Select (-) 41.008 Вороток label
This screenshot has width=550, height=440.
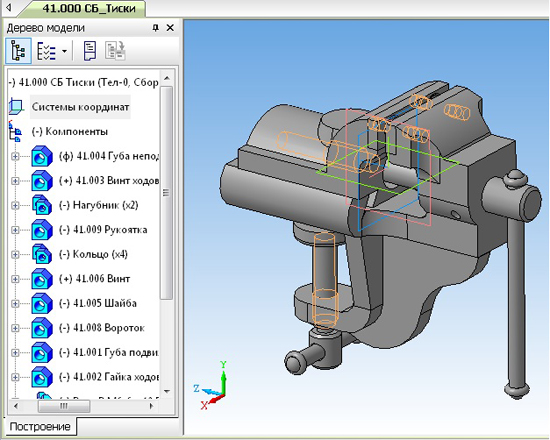[102, 328]
